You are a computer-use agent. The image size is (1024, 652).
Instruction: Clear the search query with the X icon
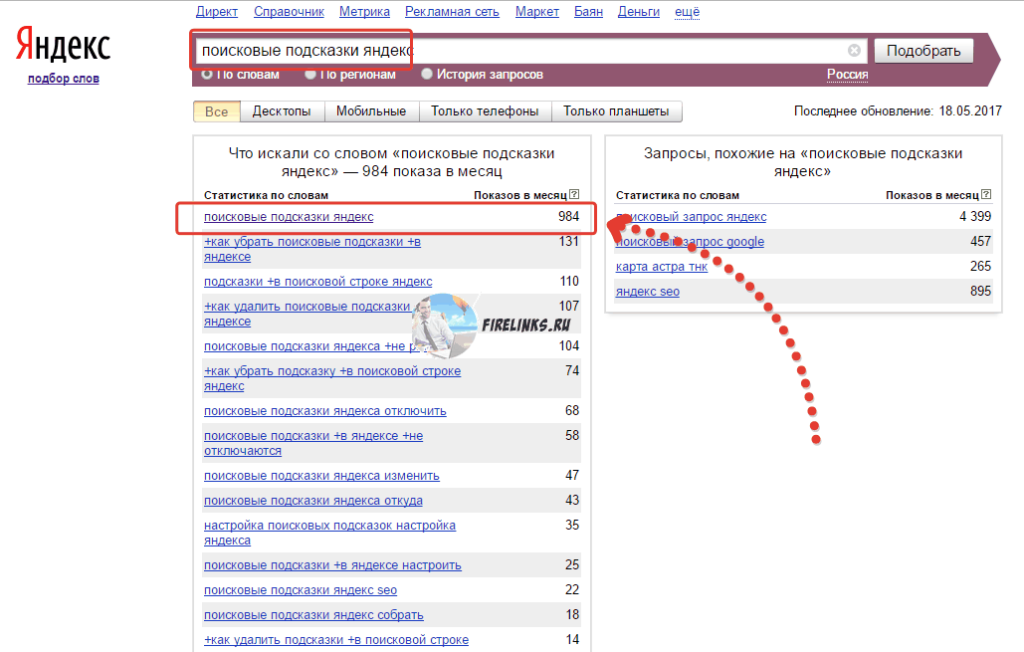[854, 50]
